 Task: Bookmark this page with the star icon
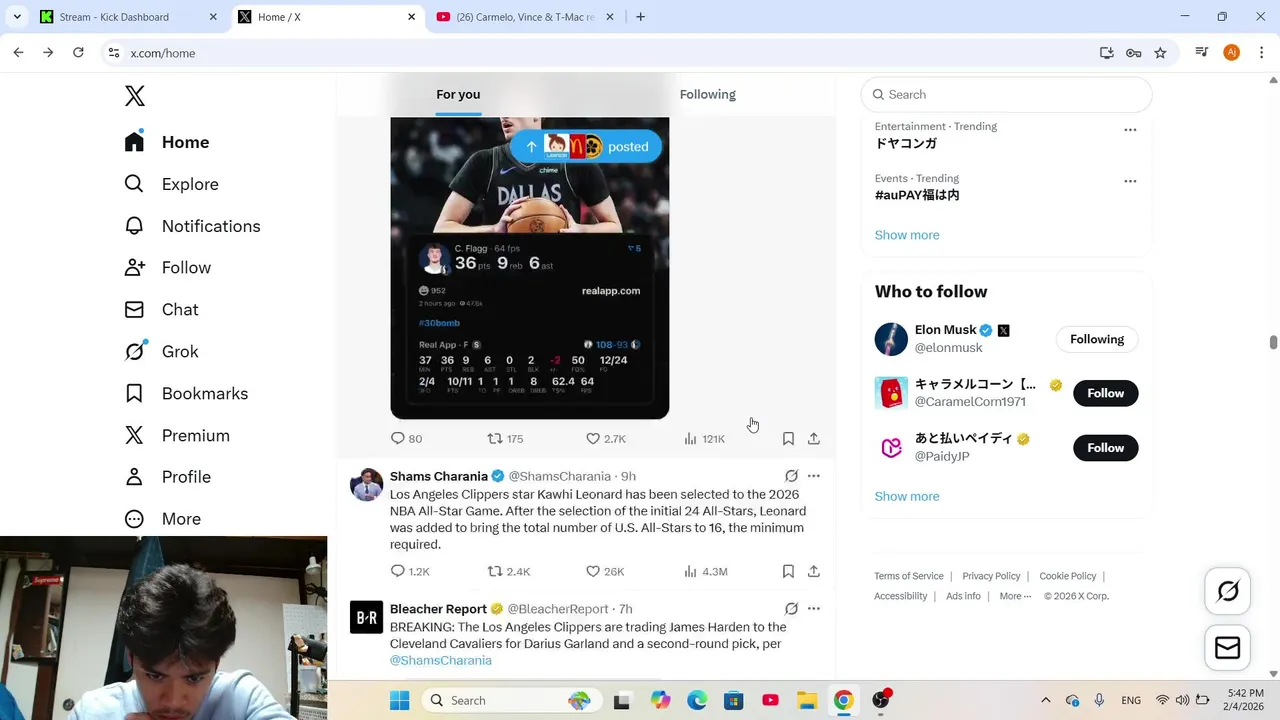point(1160,53)
